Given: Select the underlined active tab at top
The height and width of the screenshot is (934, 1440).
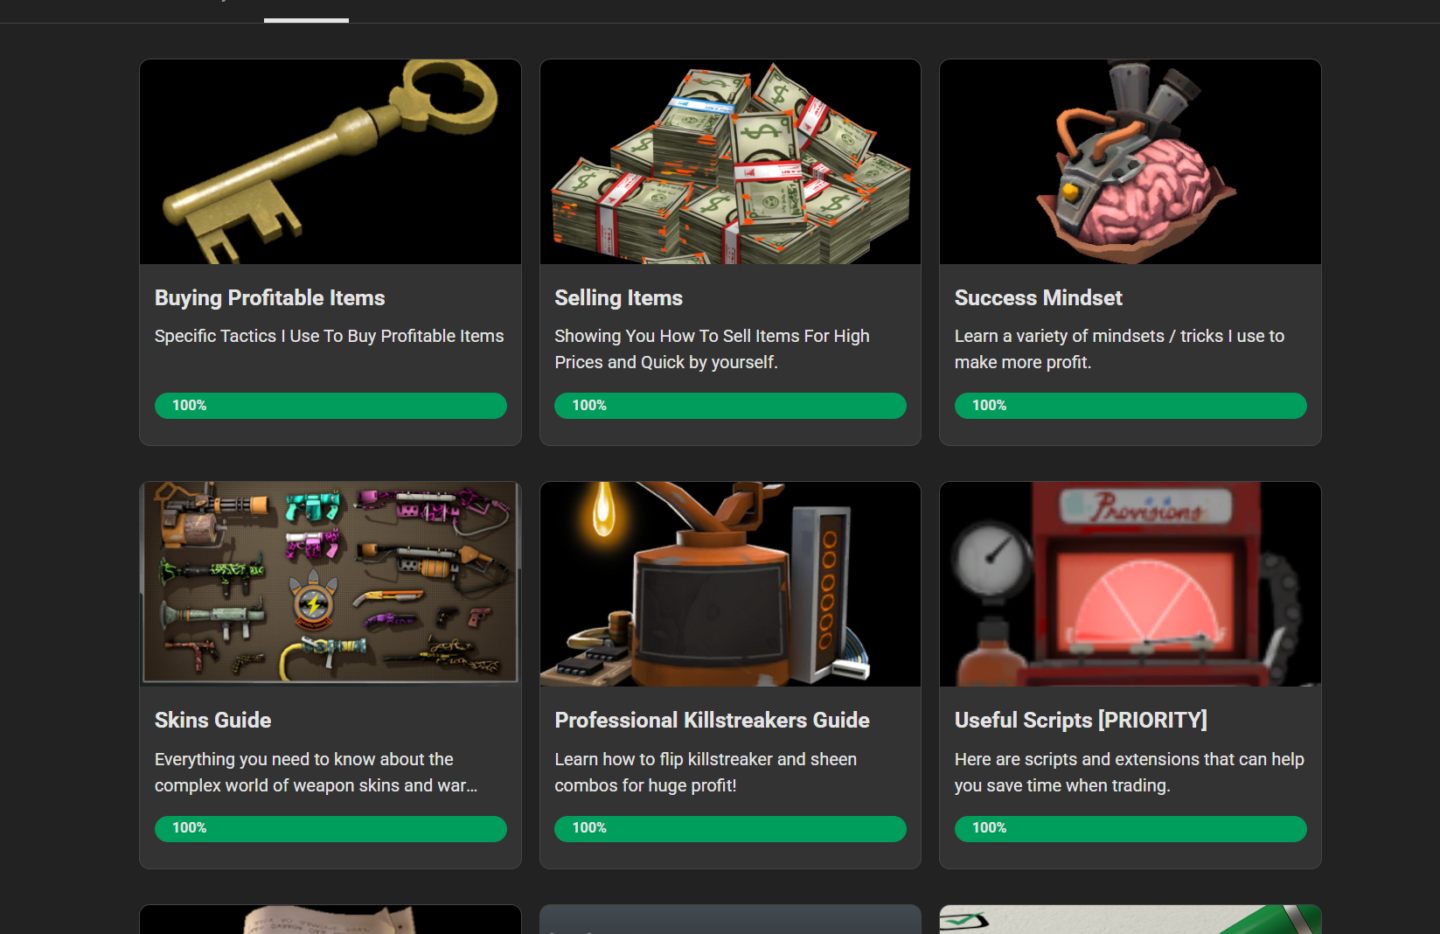Looking at the screenshot, I should coord(306,12).
